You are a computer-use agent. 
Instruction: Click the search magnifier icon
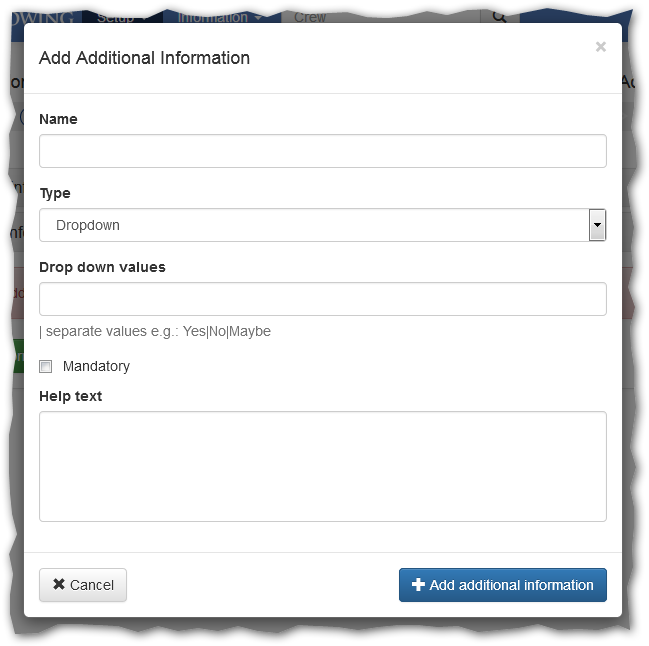(499, 16)
